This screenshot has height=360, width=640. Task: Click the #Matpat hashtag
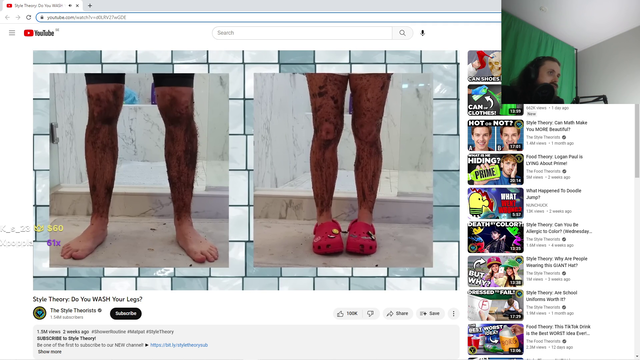[136, 332]
